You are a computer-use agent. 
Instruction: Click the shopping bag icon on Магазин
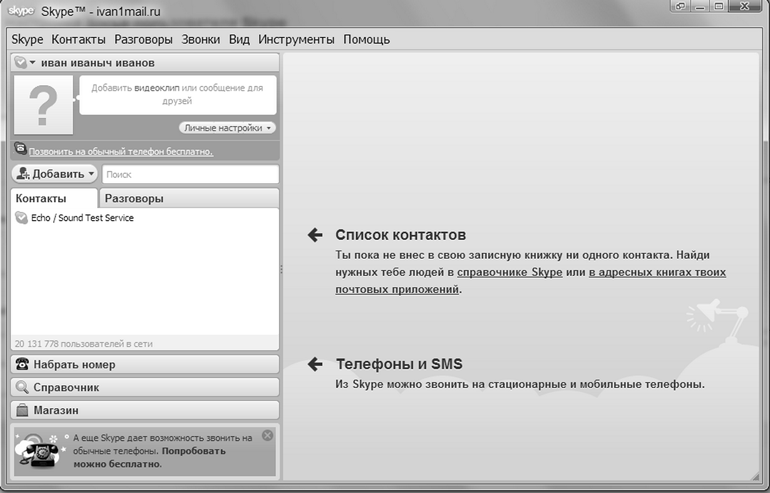[22, 410]
